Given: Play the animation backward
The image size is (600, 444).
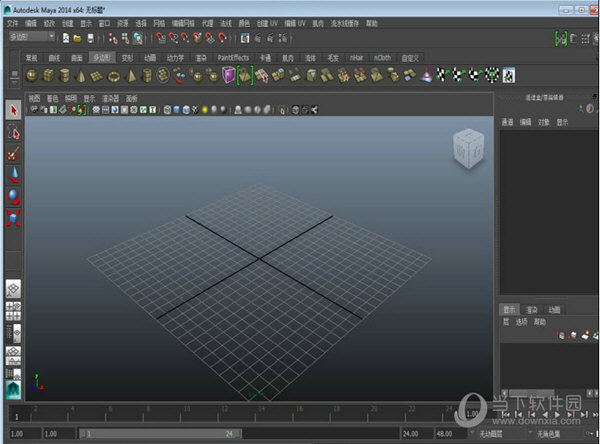Looking at the screenshot, I should (x=545, y=414).
